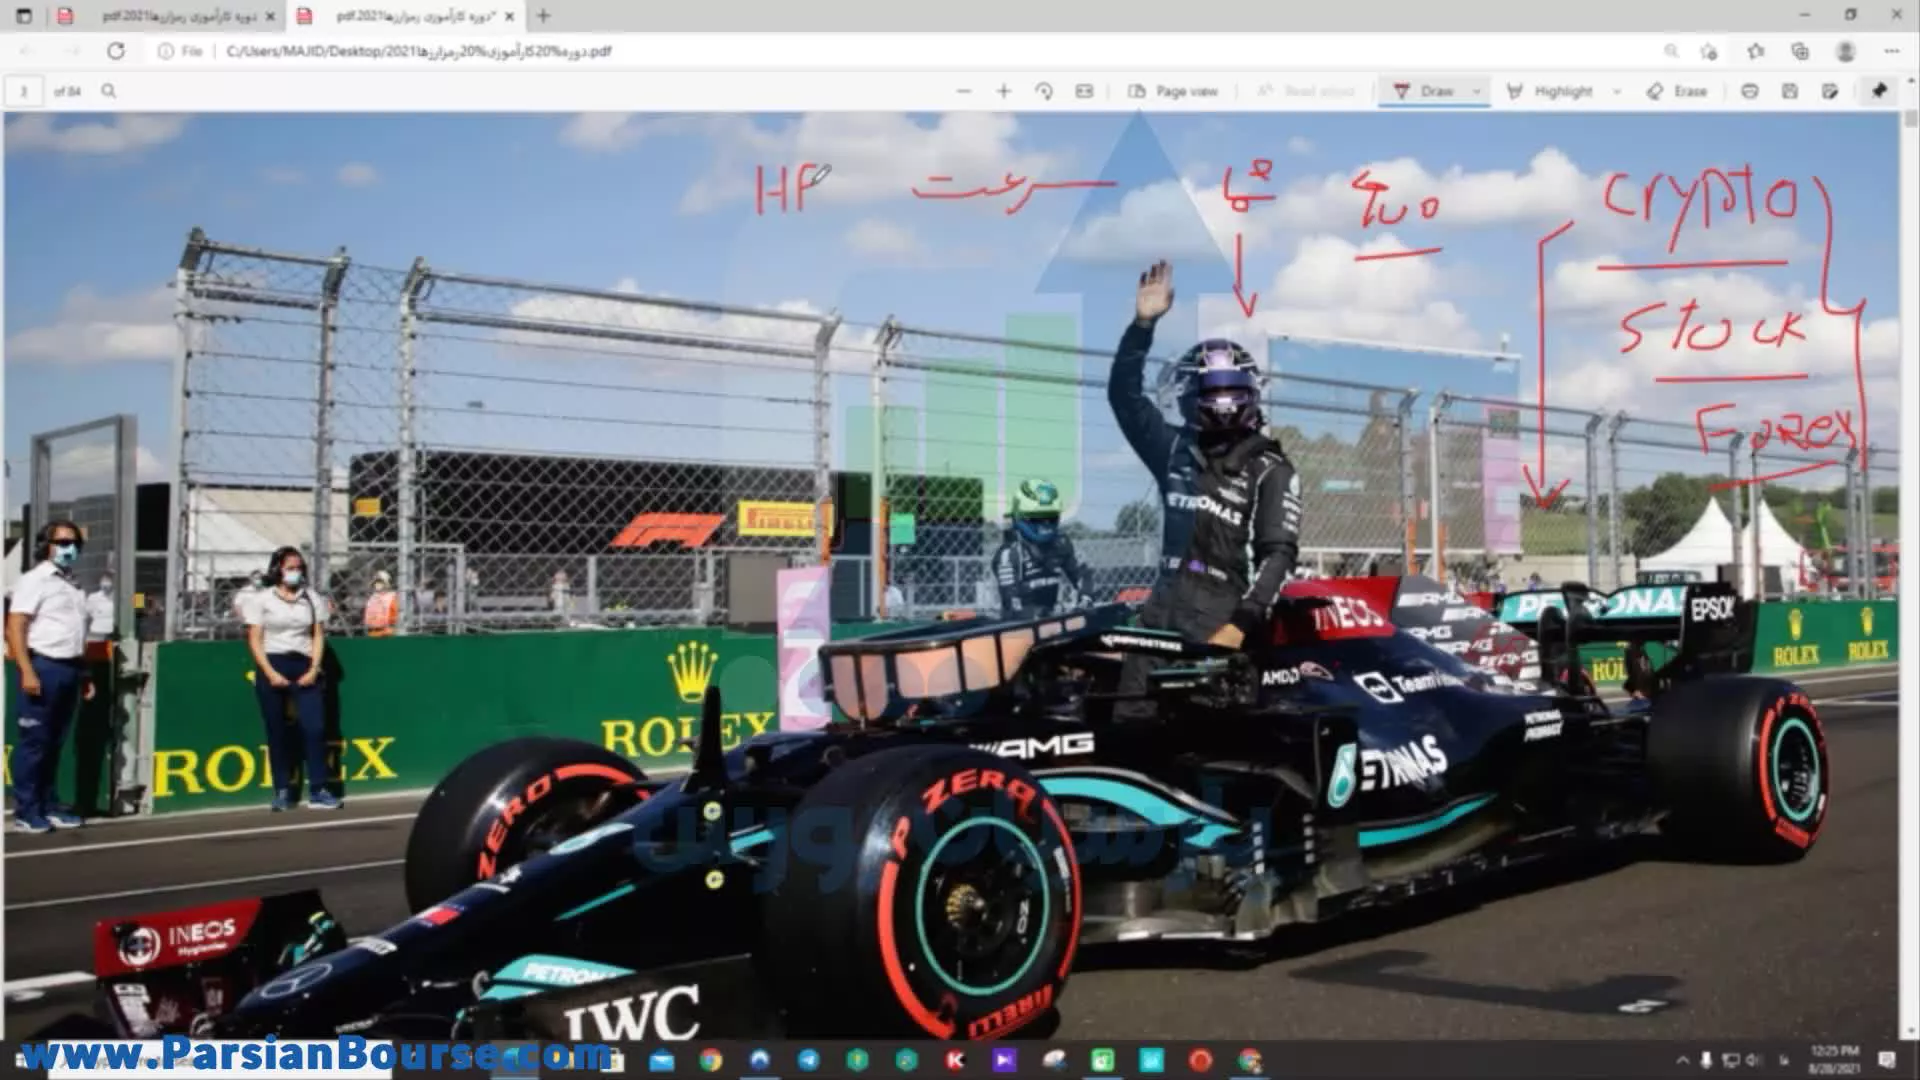Toggle fit to width view
This screenshot has width=1920, height=1080.
click(x=1084, y=91)
